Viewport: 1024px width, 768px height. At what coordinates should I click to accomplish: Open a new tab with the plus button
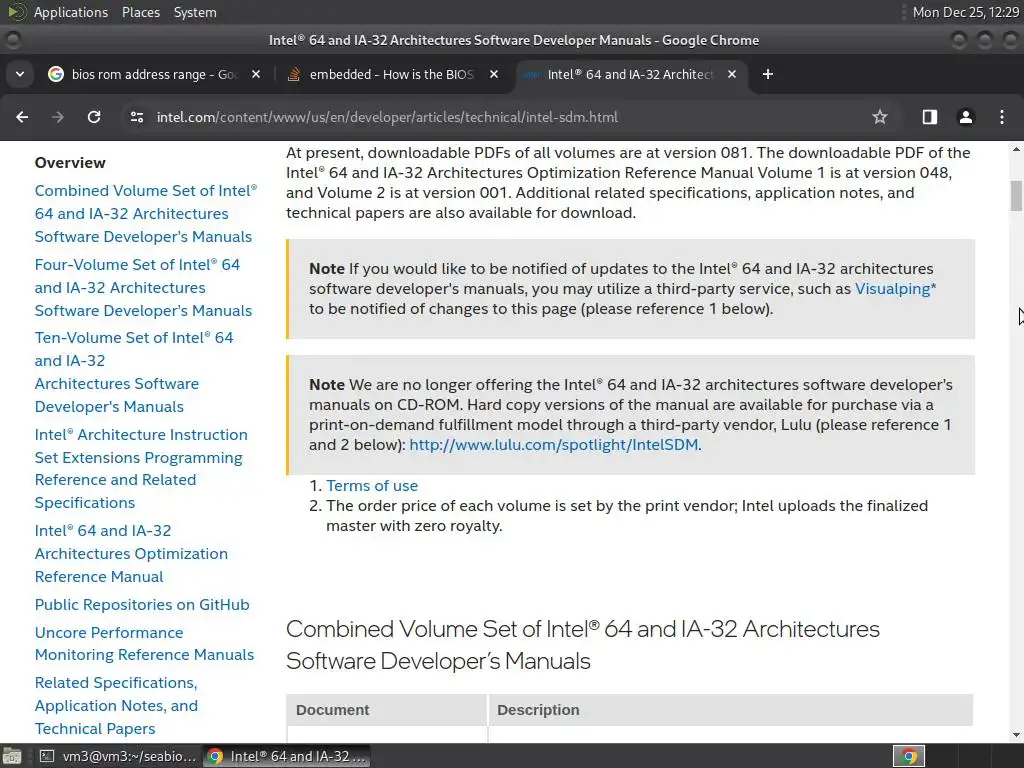click(768, 74)
